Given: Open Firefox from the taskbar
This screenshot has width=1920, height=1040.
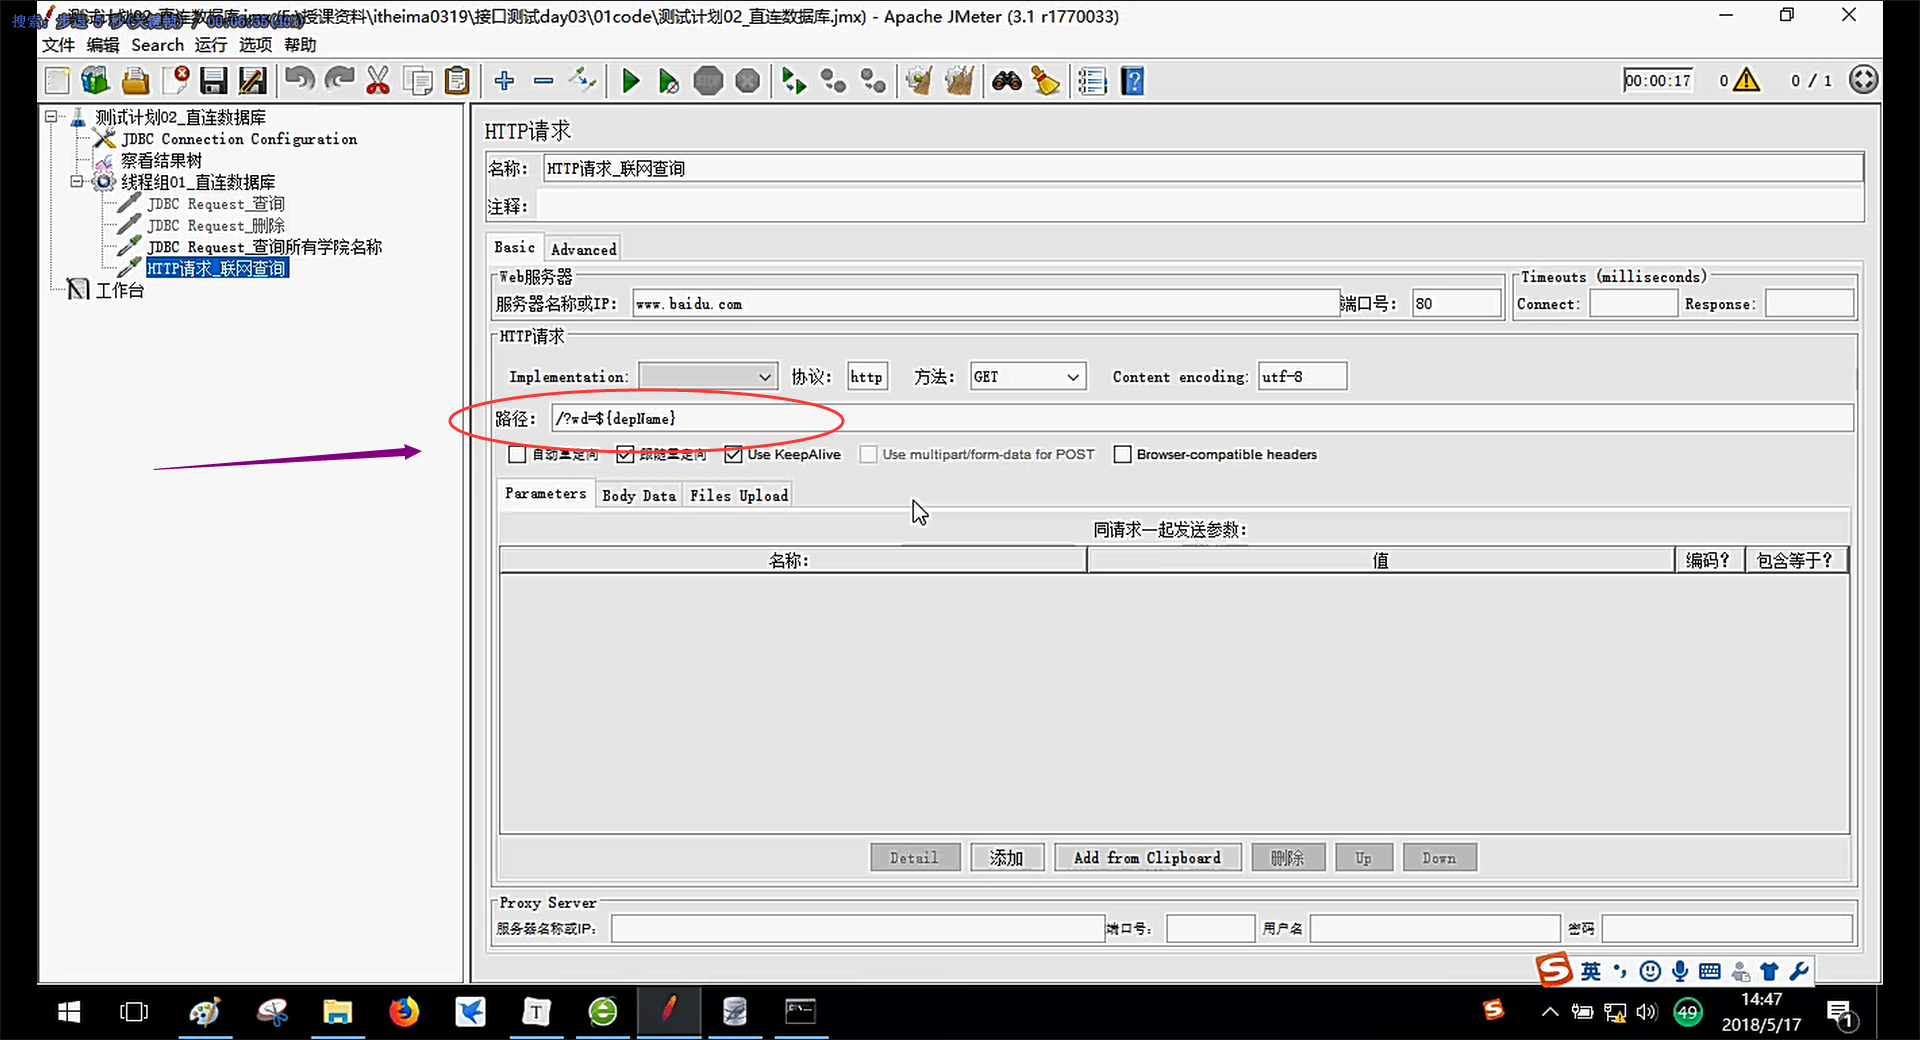Looking at the screenshot, I should pos(404,1012).
